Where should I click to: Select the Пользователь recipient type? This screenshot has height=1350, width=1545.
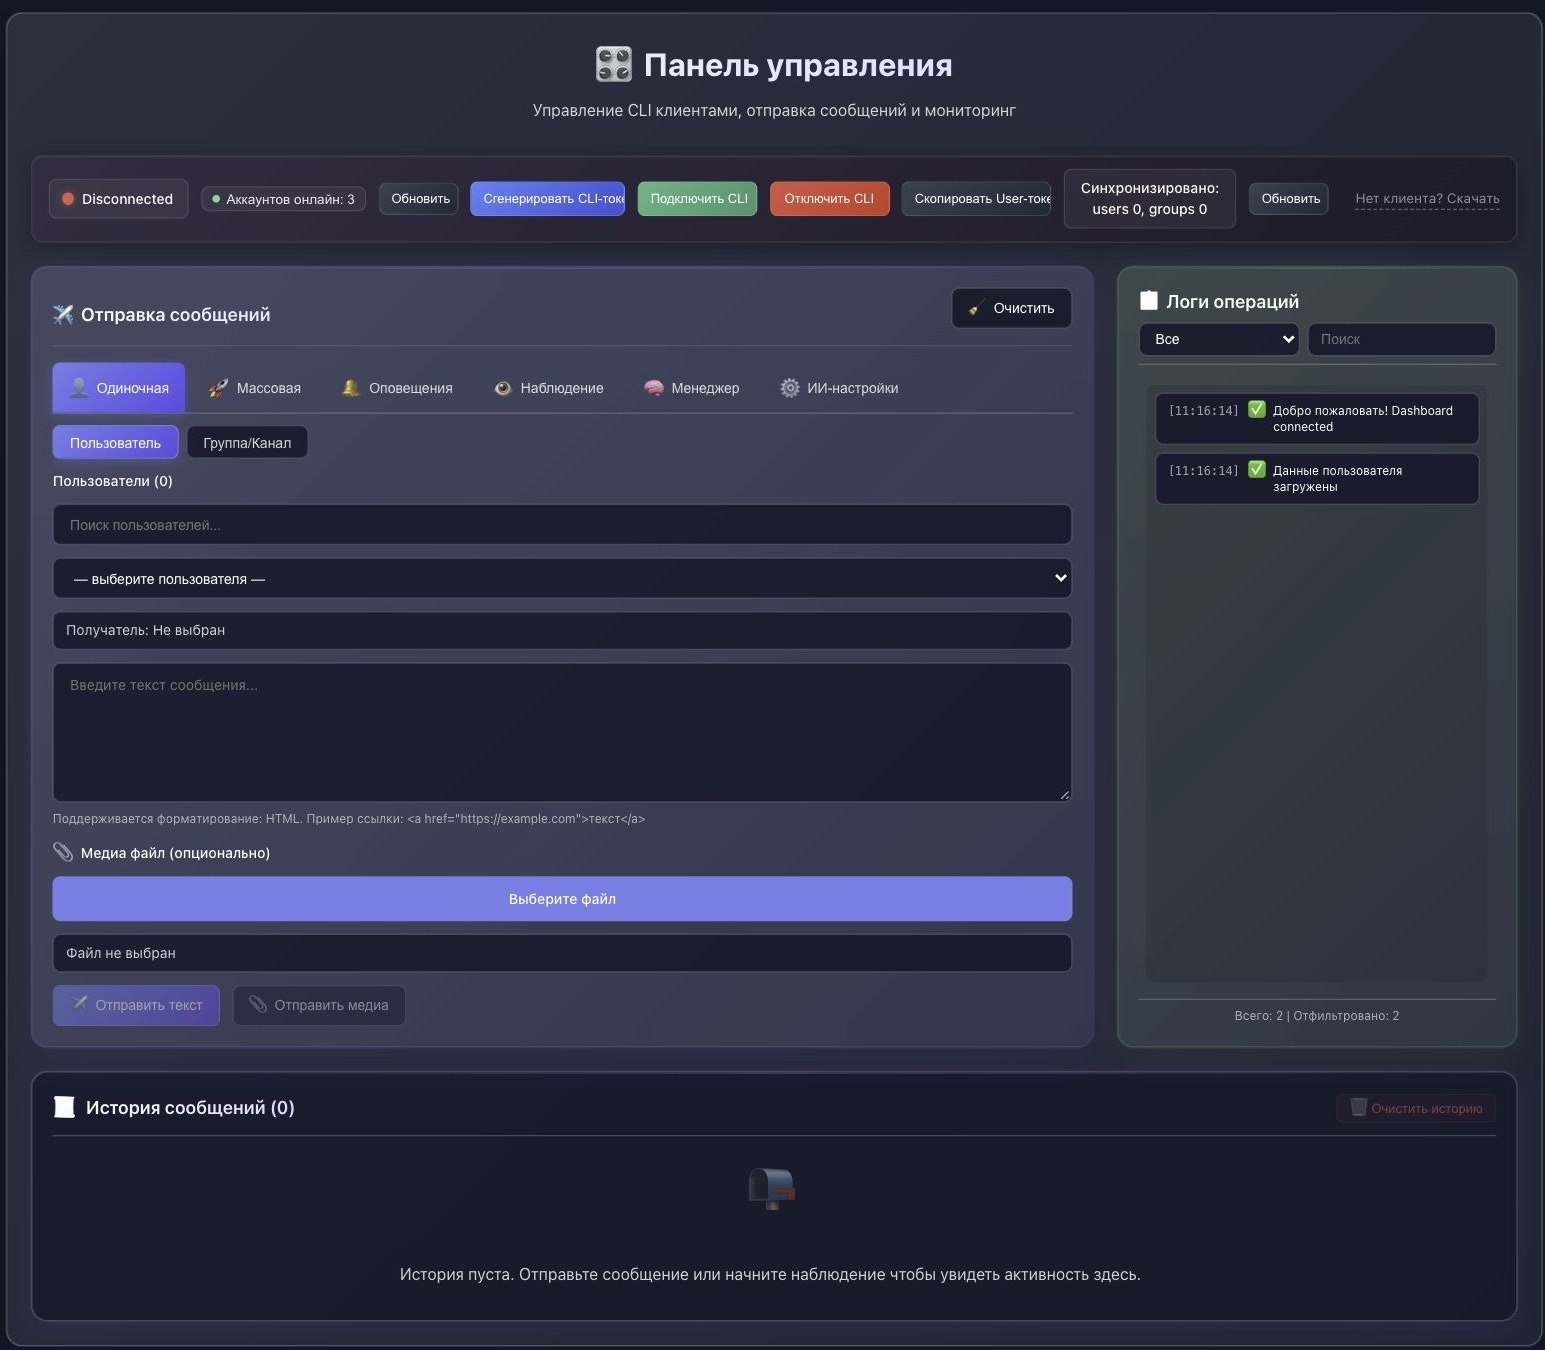[116, 442]
